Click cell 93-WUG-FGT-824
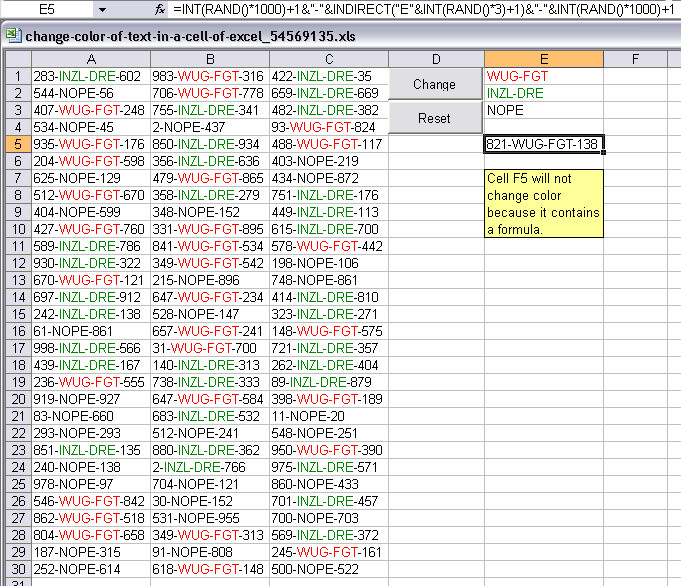This screenshot has width=681, height=586. pos(329,127)
